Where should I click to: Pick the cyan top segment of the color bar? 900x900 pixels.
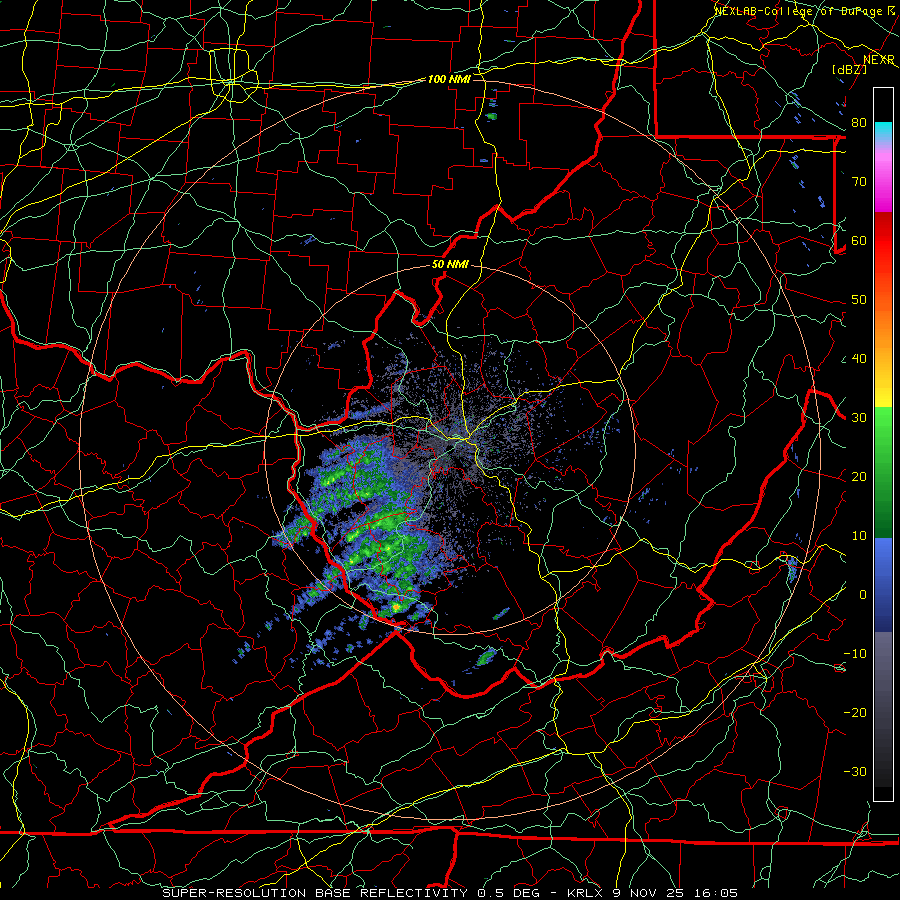click(x=883, y=130)
